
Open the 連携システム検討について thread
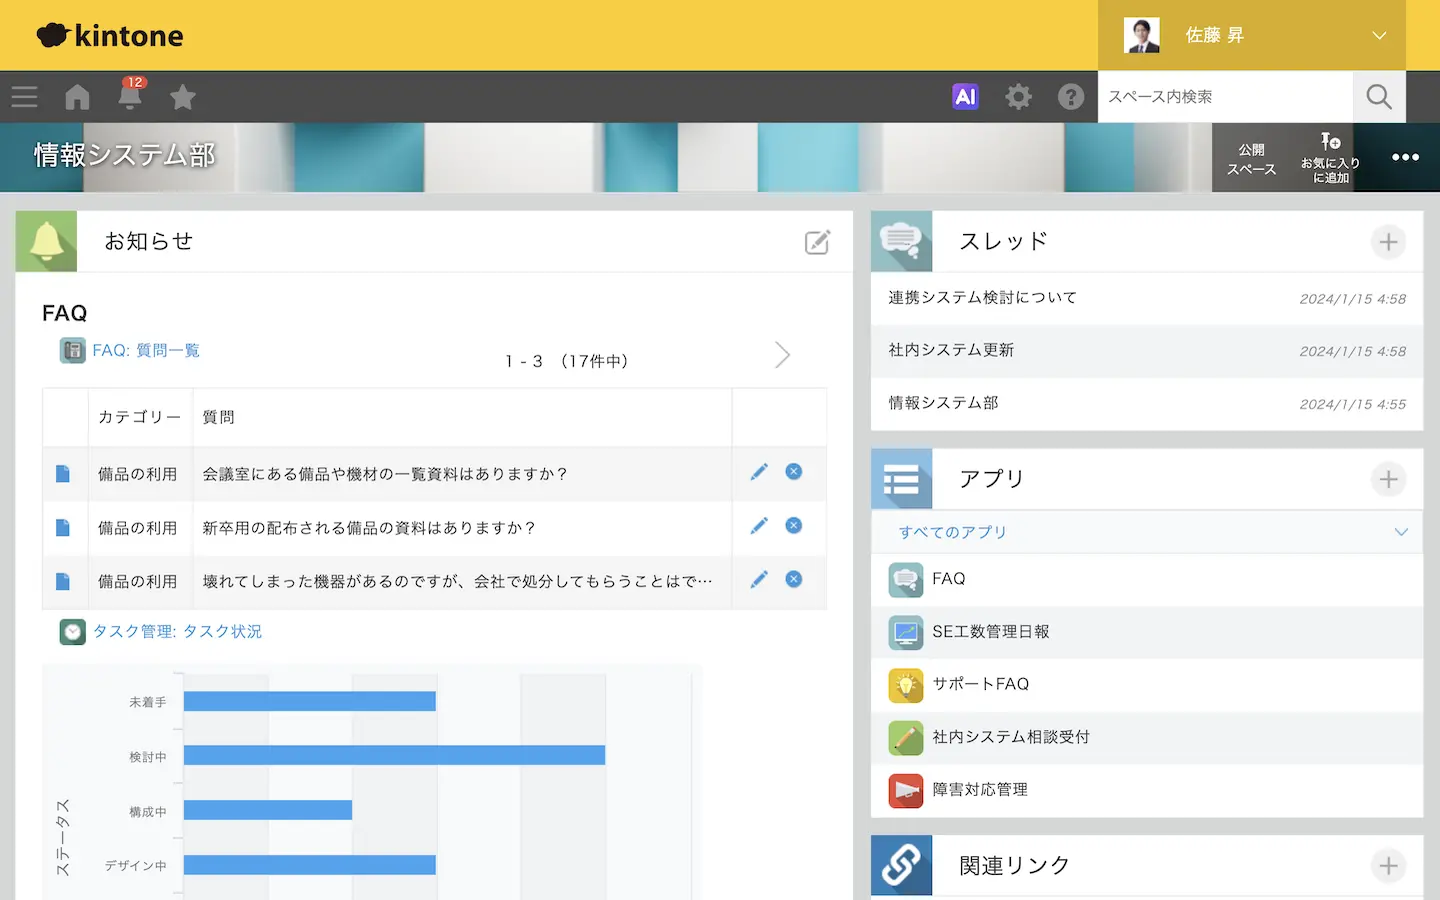(x=982, y=298)
